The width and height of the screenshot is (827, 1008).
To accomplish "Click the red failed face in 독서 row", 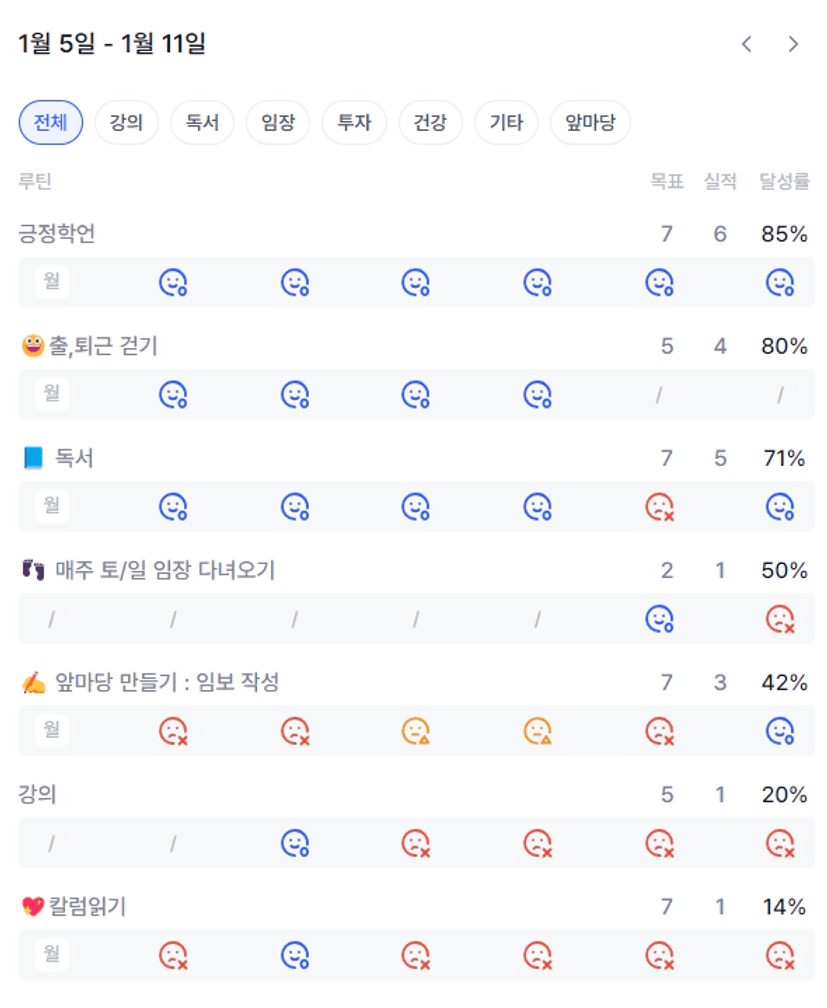I will tap(659, 507).
